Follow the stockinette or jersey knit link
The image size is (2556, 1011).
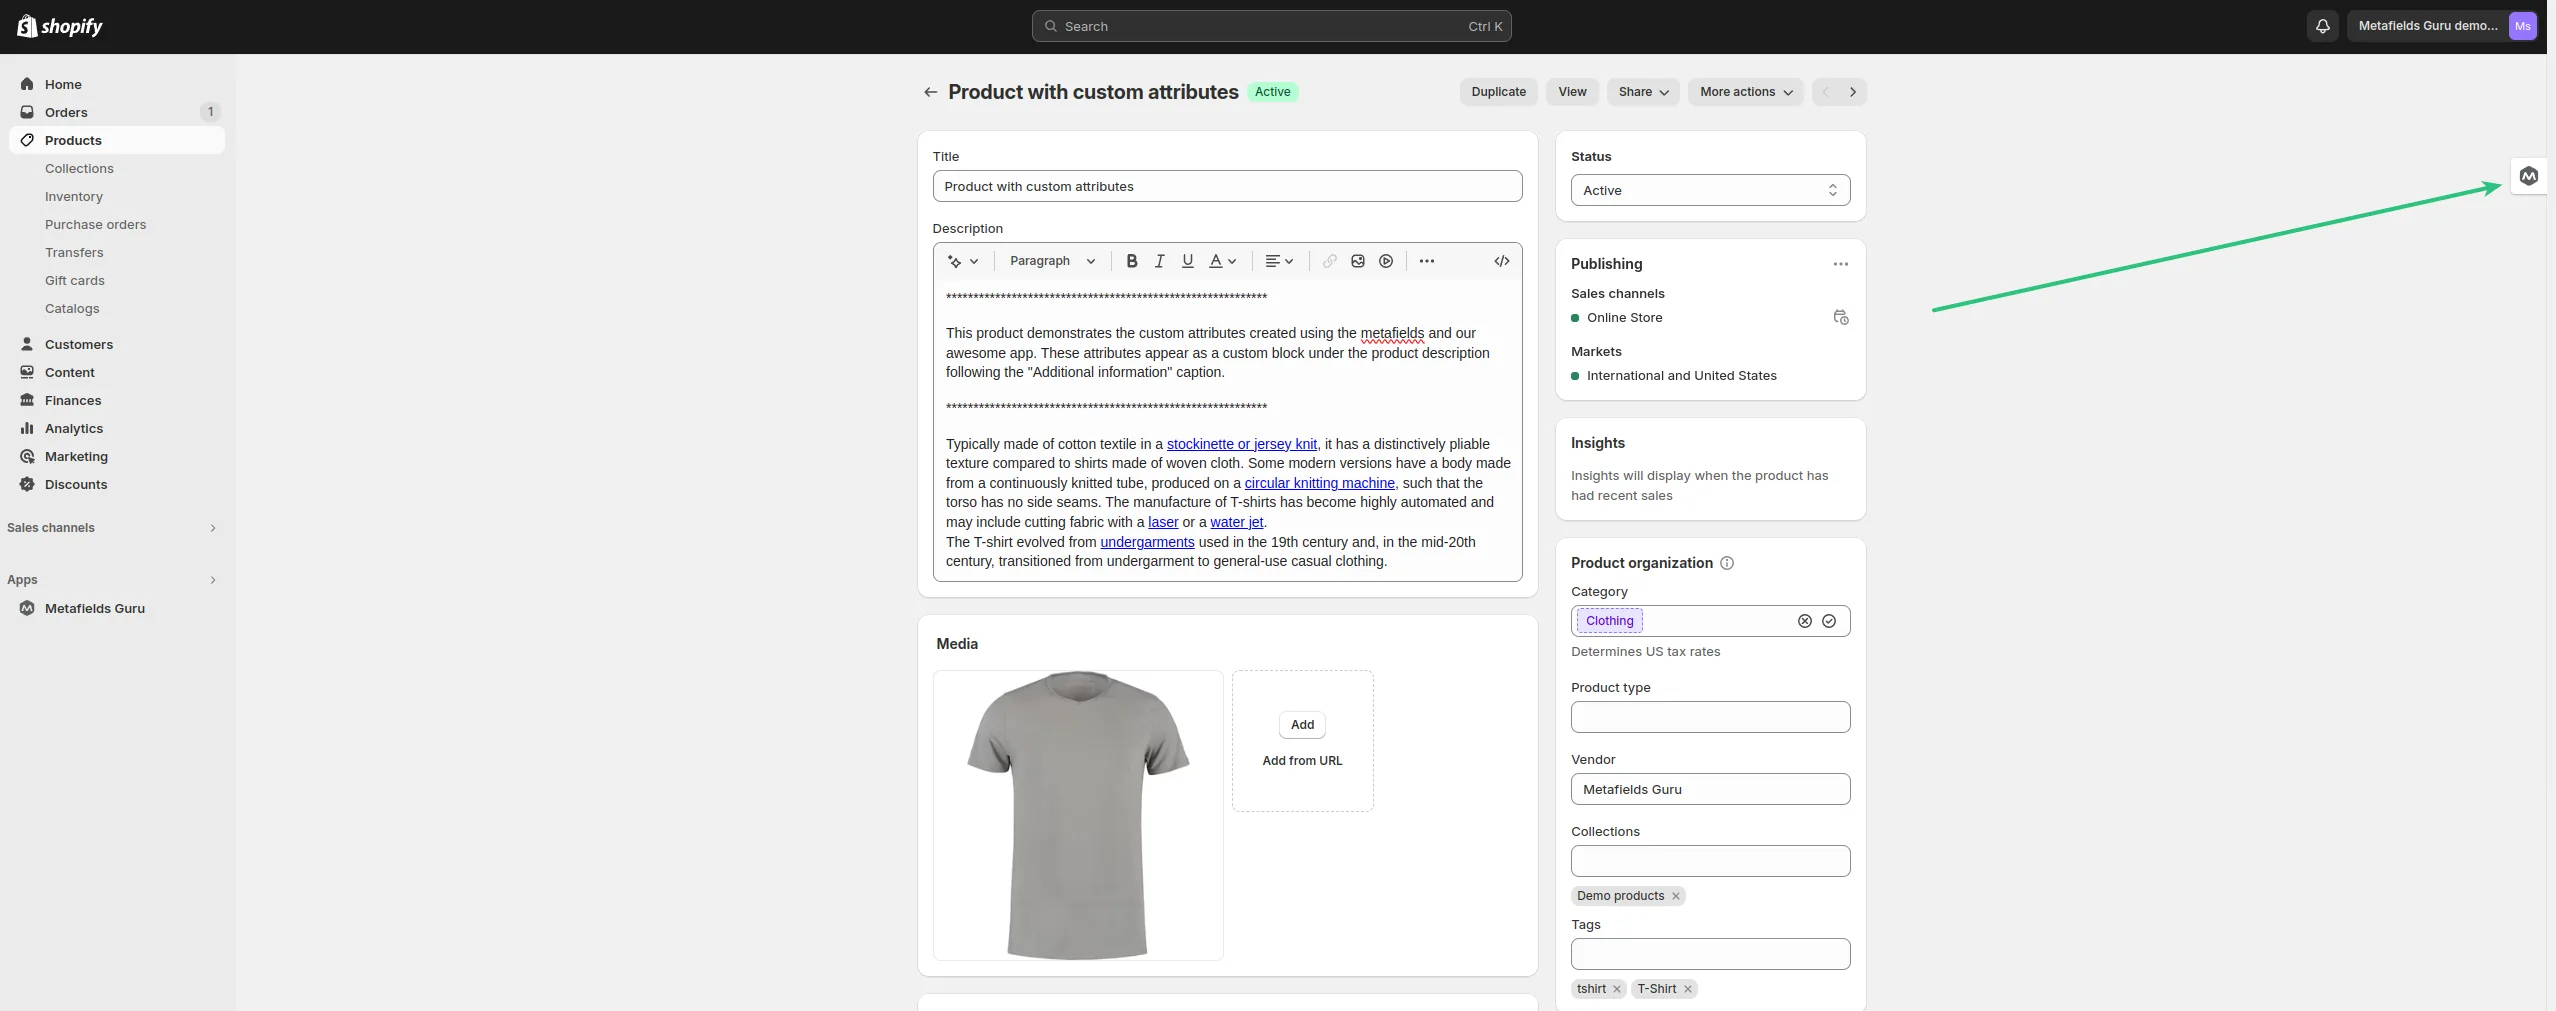click(x=1241, y=444)
